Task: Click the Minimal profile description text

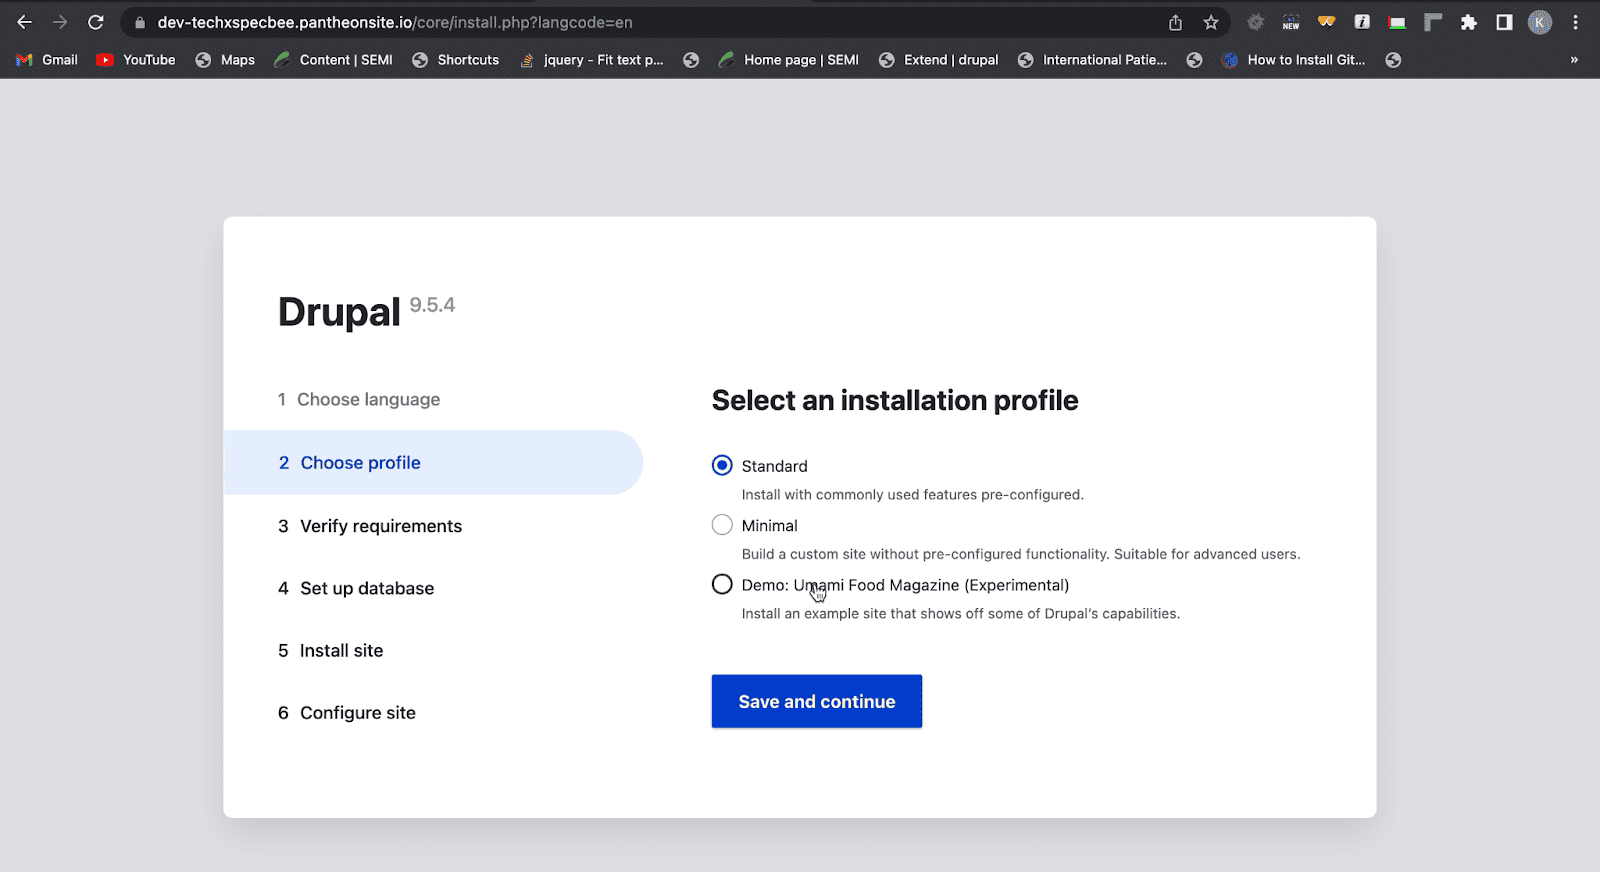Action: click(1021, 554)
